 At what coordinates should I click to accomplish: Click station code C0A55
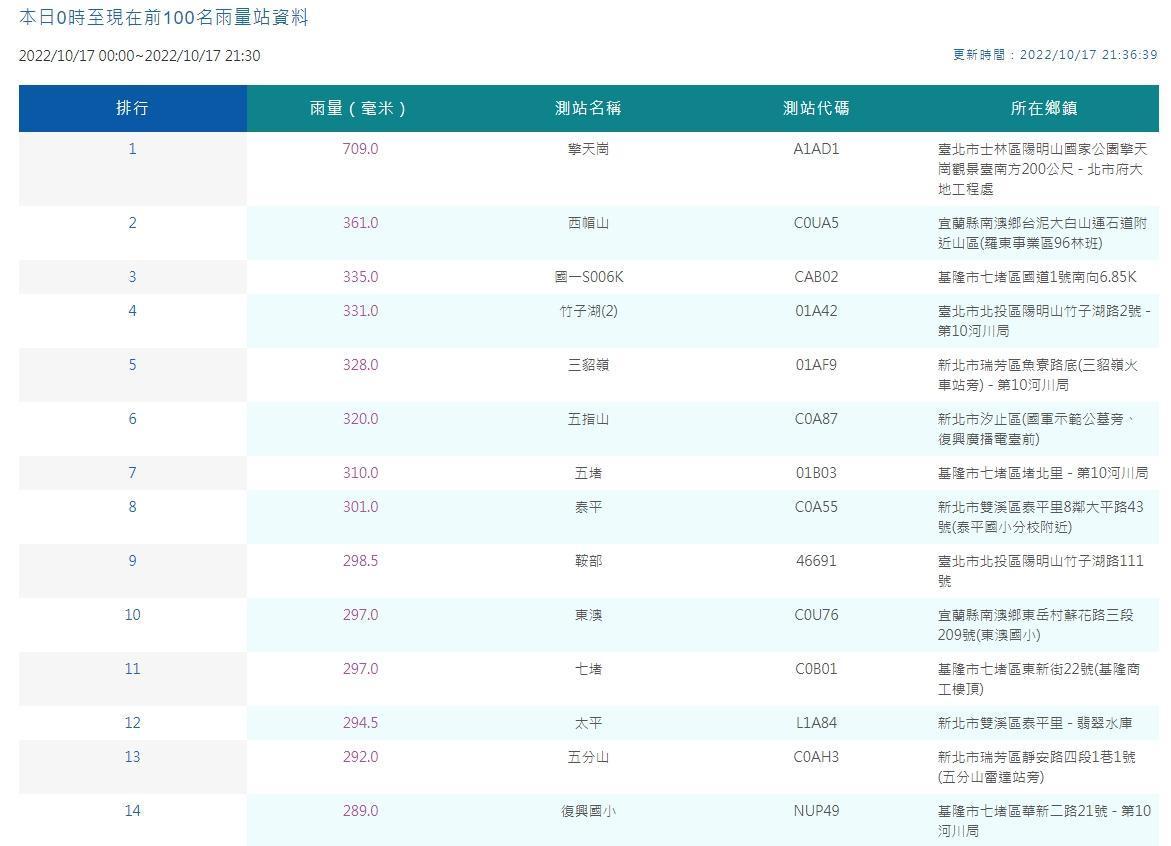pyautogui.click(x=816, y=507)
